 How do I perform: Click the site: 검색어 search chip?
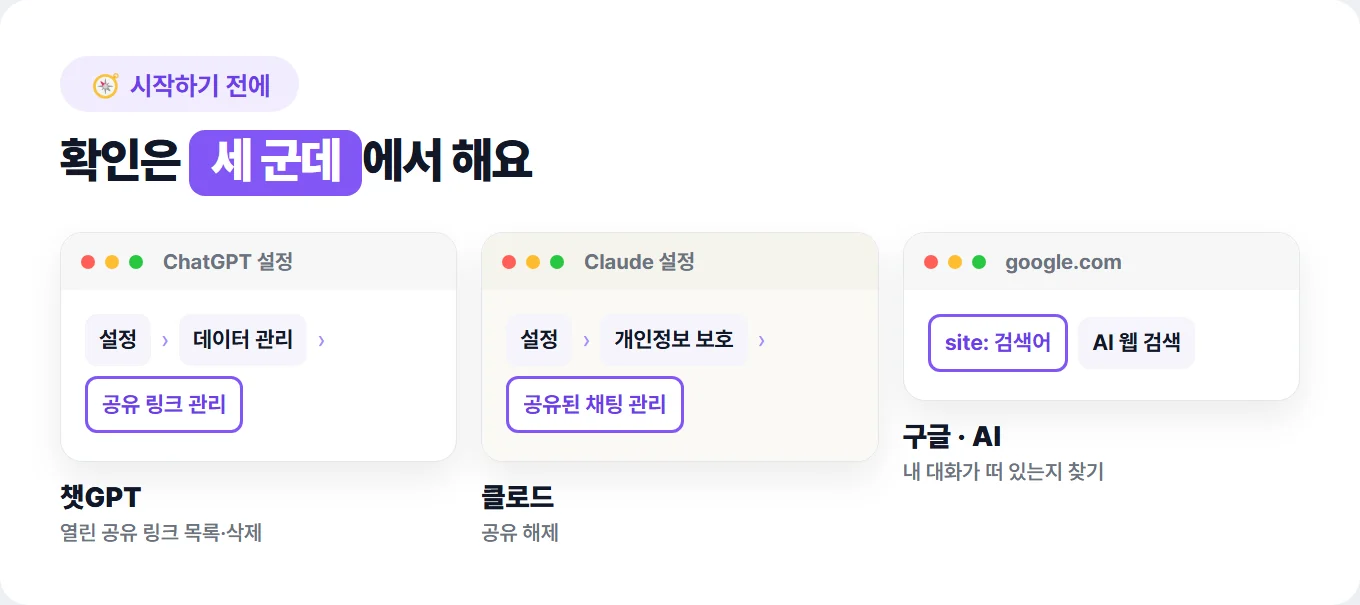click(998, 343)
